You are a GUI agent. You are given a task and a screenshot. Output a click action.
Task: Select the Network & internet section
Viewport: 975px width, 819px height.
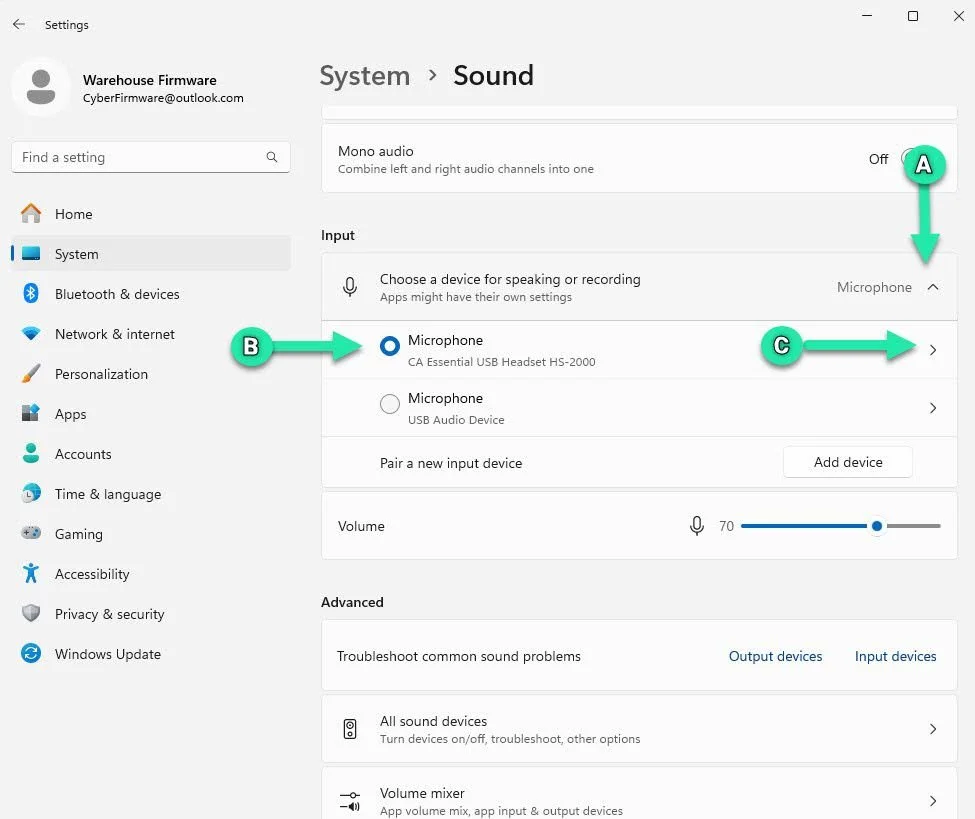(113, 333)
